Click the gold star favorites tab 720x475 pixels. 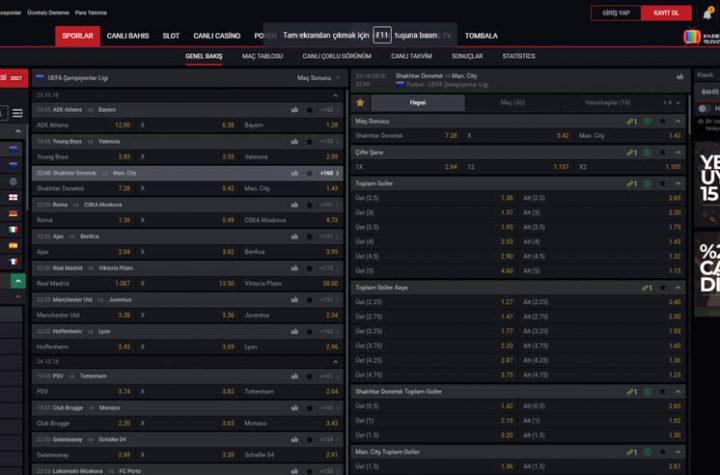[360, 103]
